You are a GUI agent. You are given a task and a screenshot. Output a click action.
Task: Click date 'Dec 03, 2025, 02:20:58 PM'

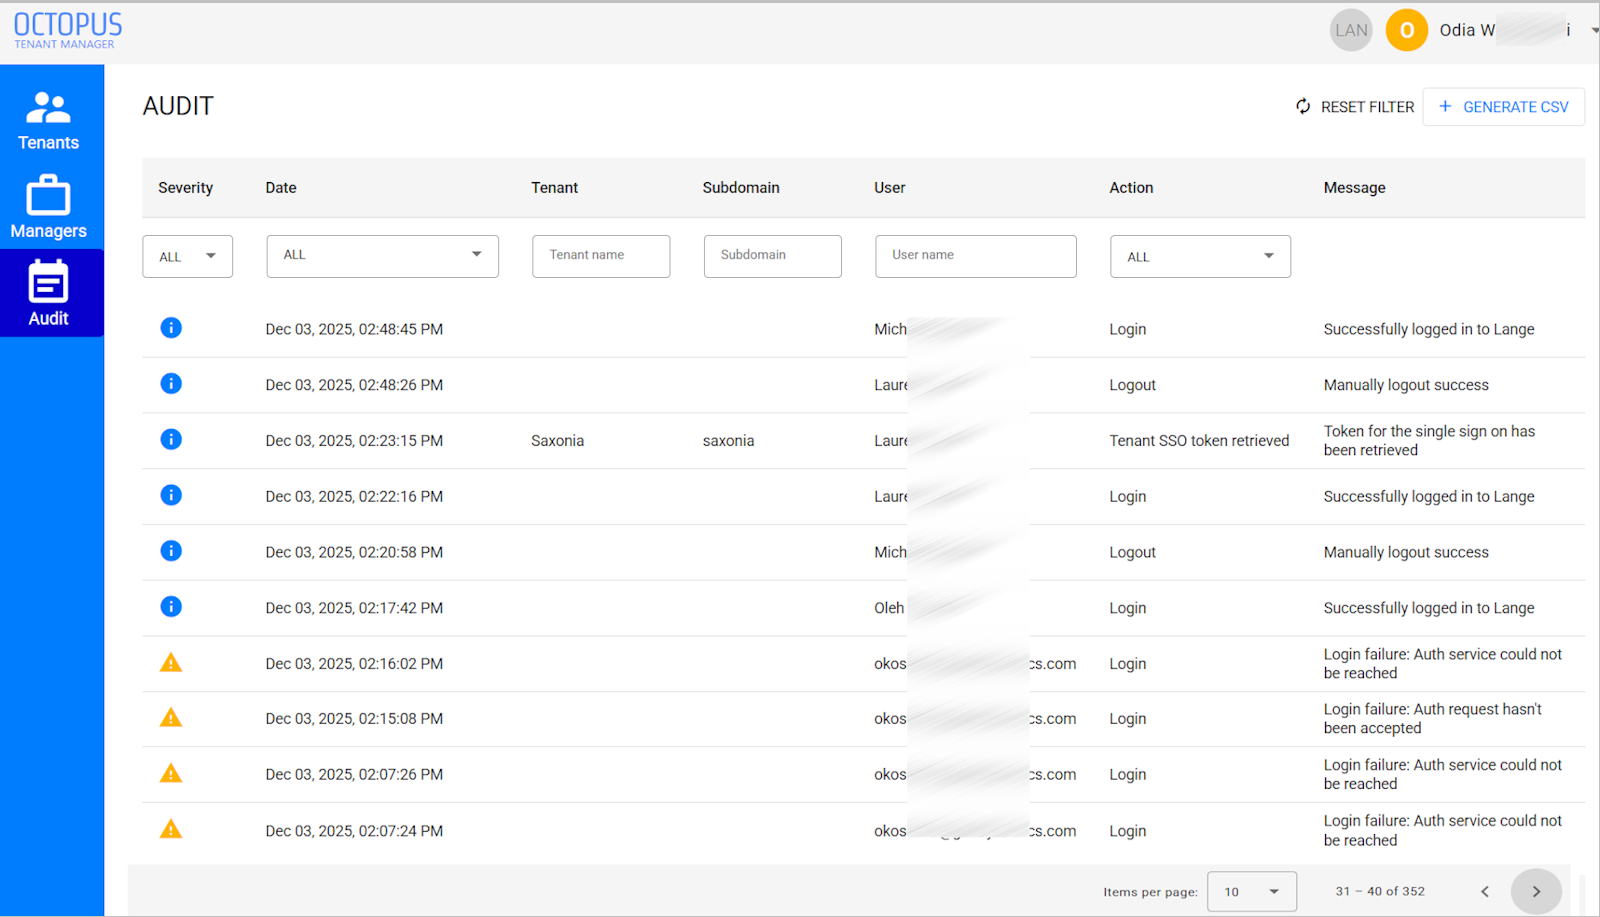354,552
